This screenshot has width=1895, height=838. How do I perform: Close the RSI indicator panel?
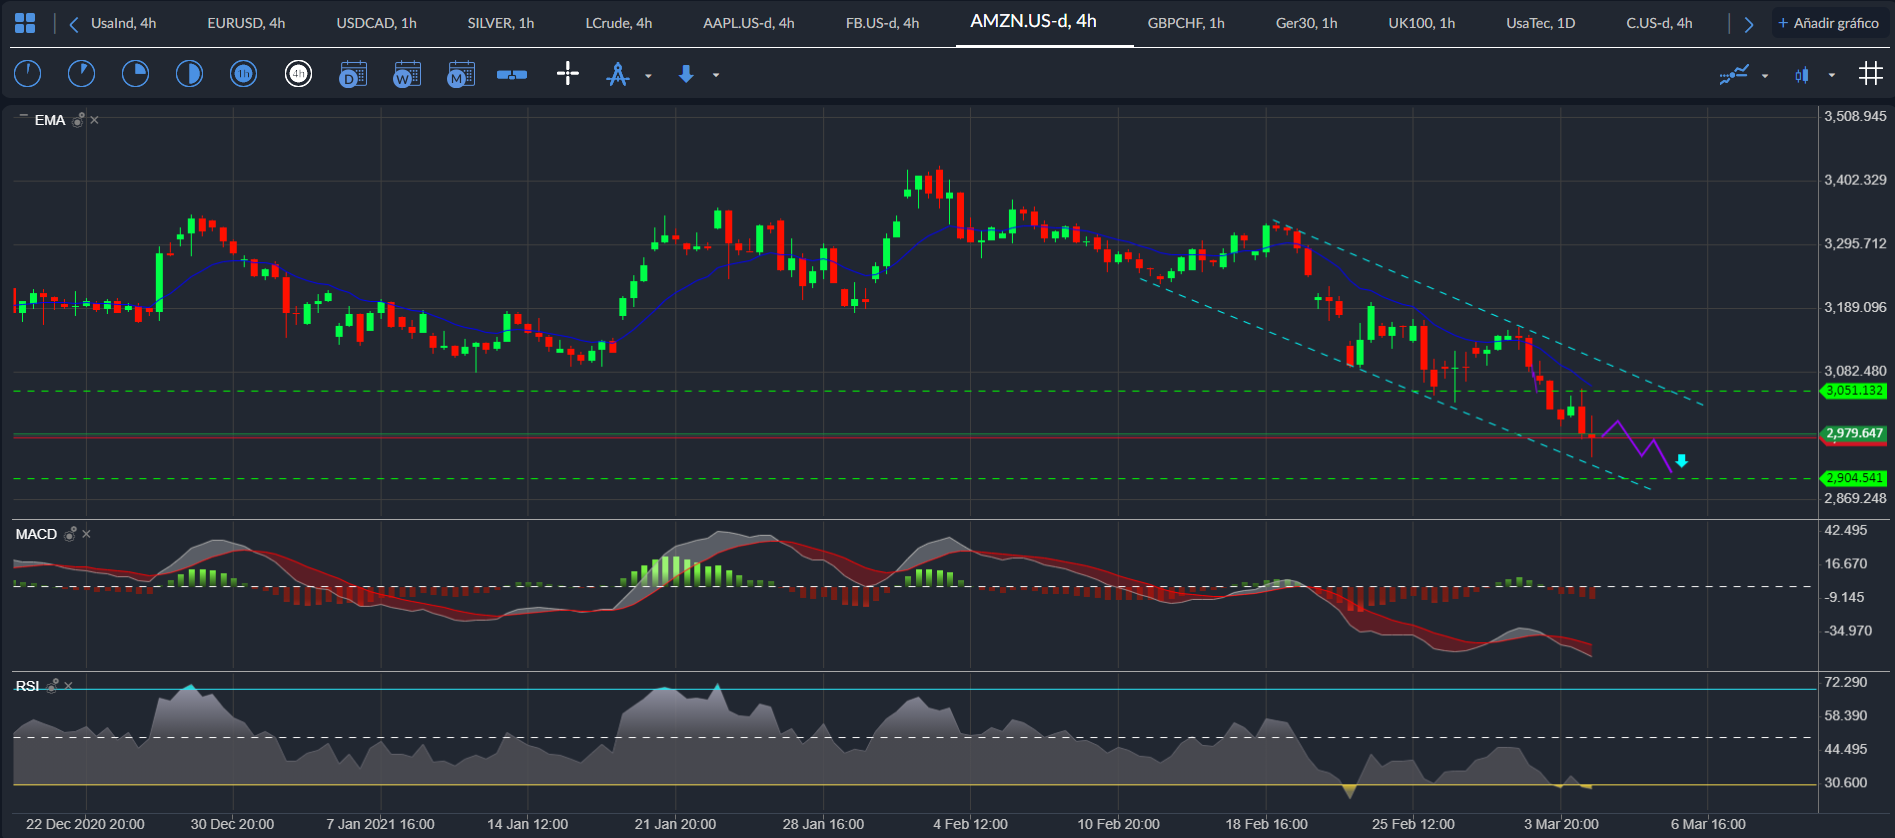click(69, 686)
